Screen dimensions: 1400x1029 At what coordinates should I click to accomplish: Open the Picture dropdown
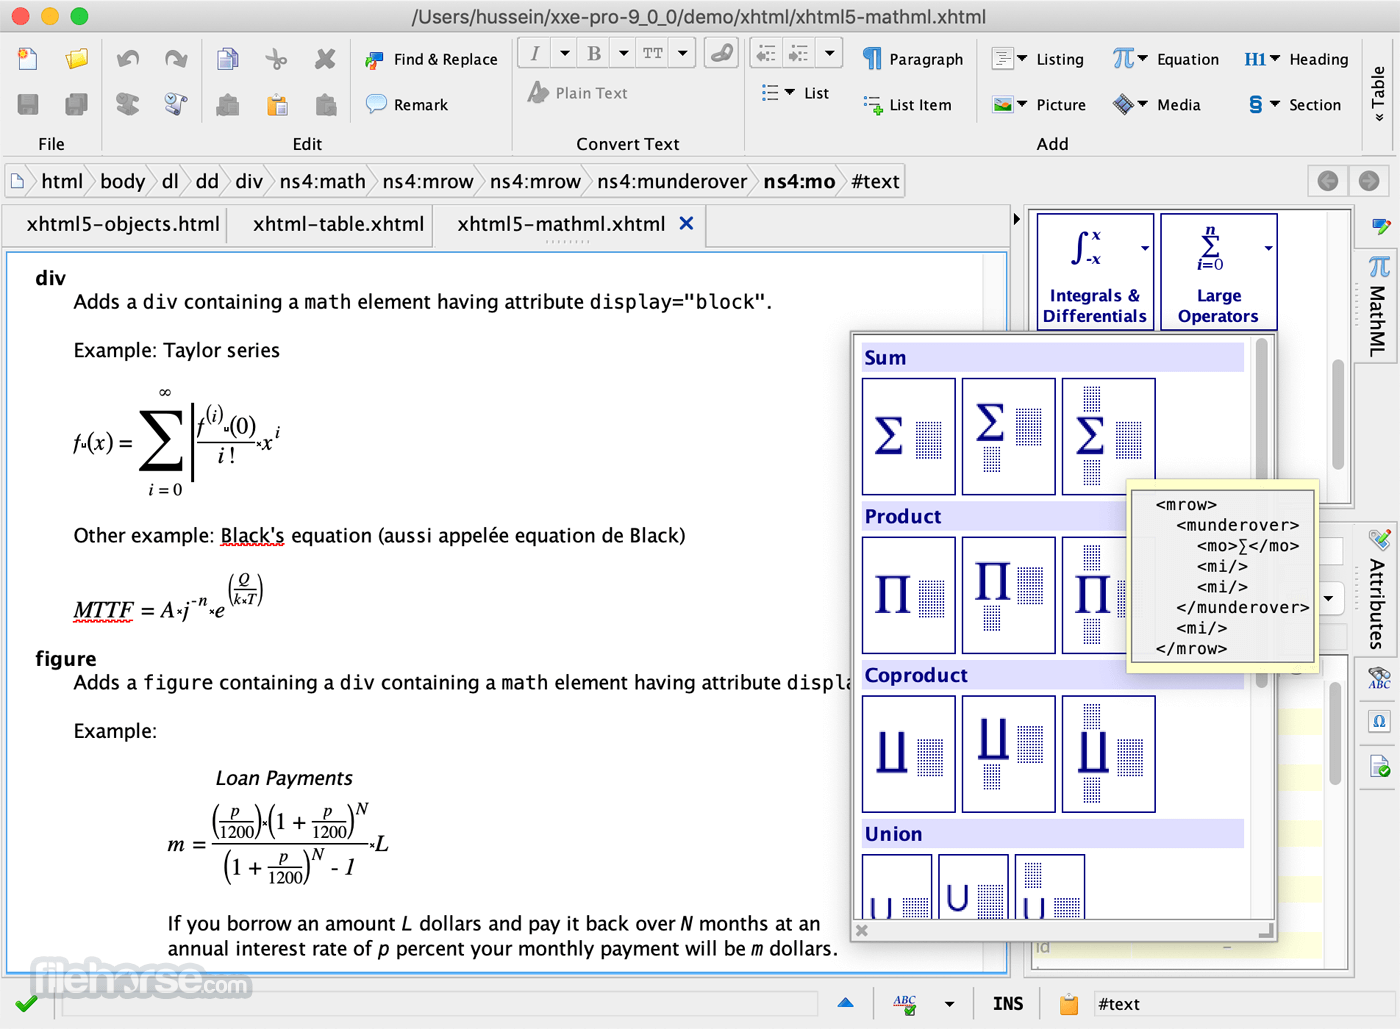pos(1038,104)
